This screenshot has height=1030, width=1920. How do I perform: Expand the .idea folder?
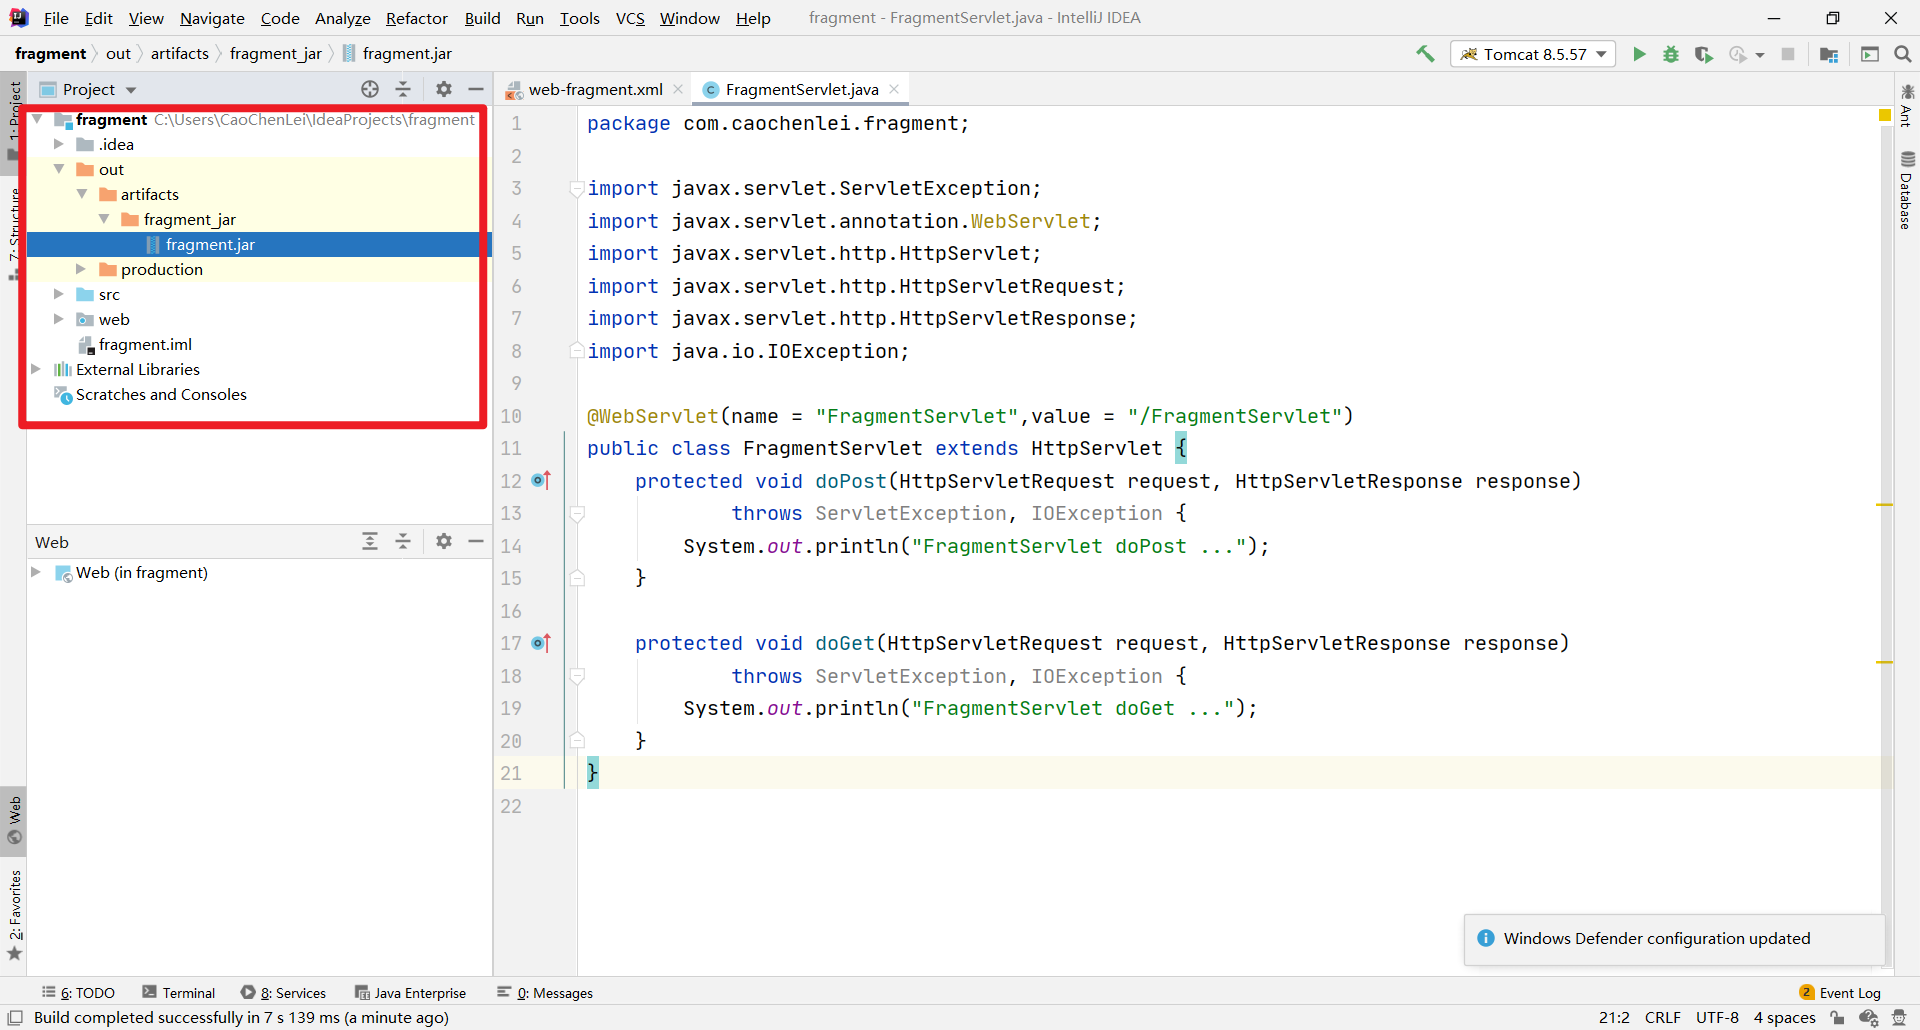pos(59,144)
